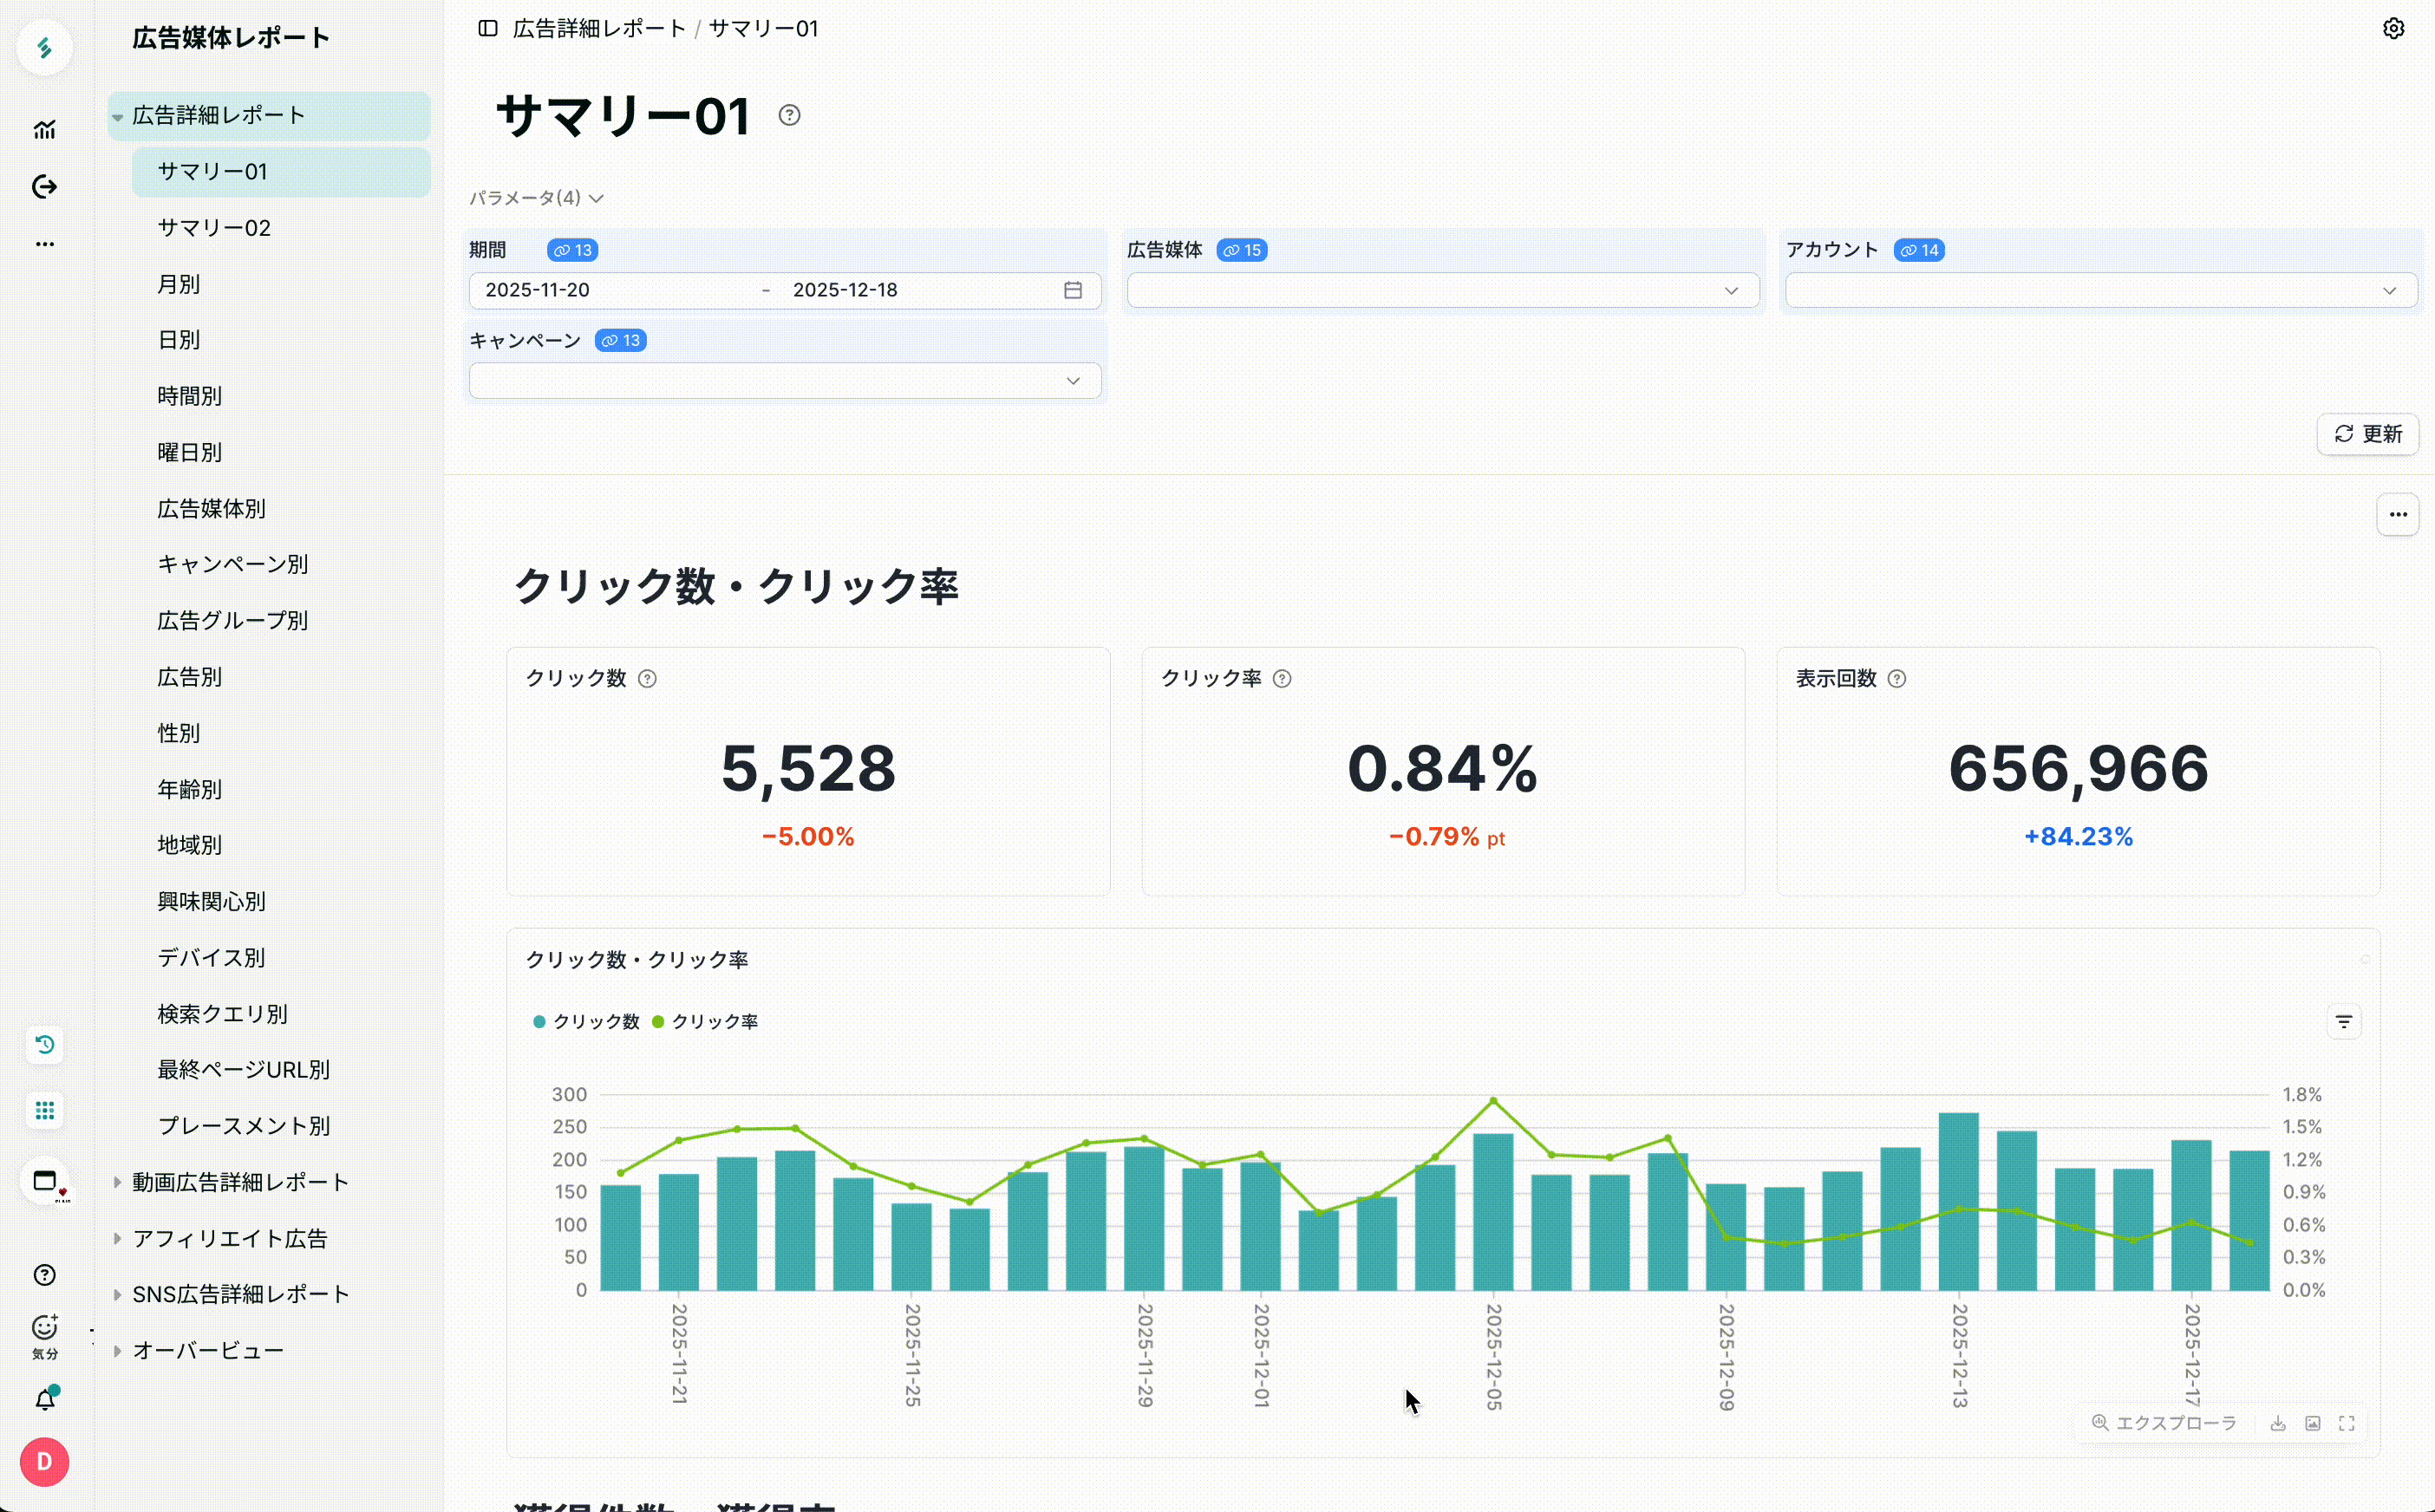Toggle クリック数 legend series
Screen dimensions: 2435x1512
point(586,1021)
